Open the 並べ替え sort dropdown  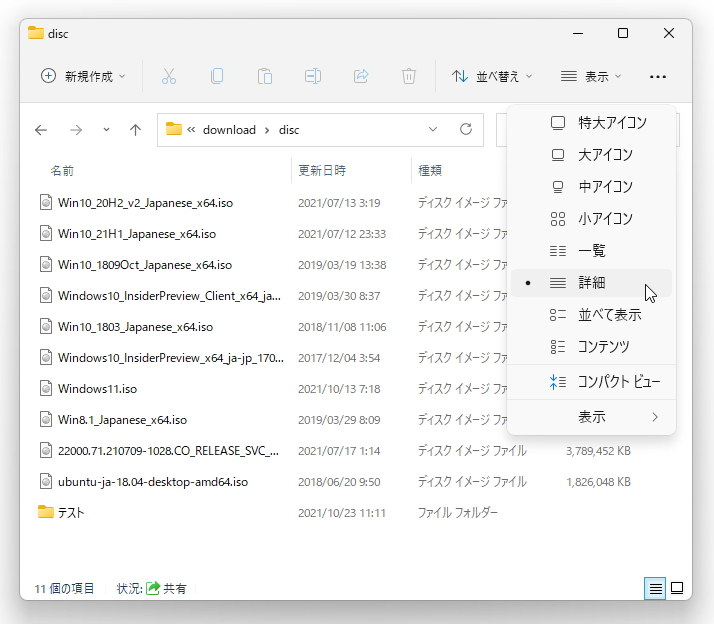click(492, 76)
